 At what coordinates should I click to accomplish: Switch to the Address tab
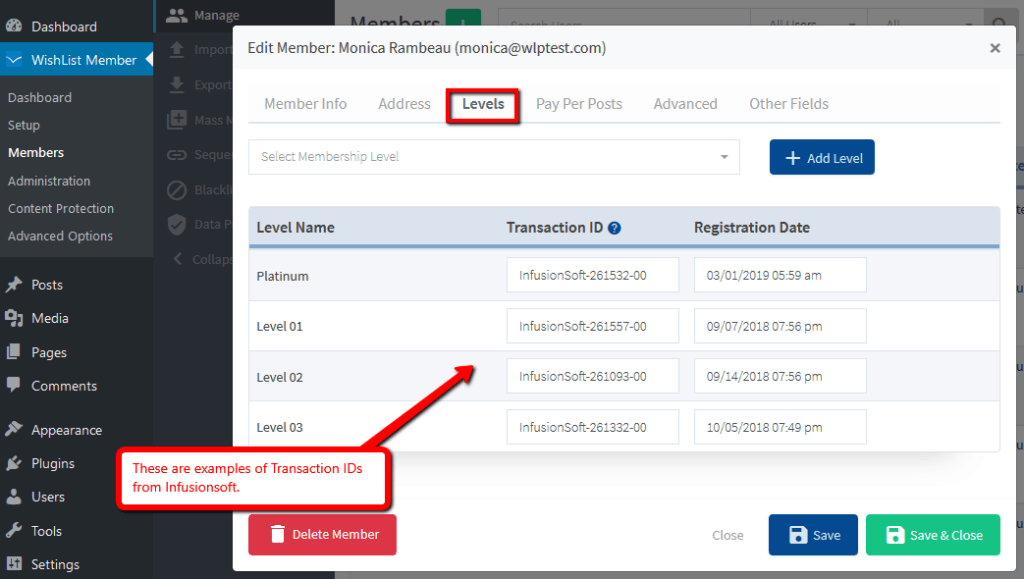coord(404,104)
